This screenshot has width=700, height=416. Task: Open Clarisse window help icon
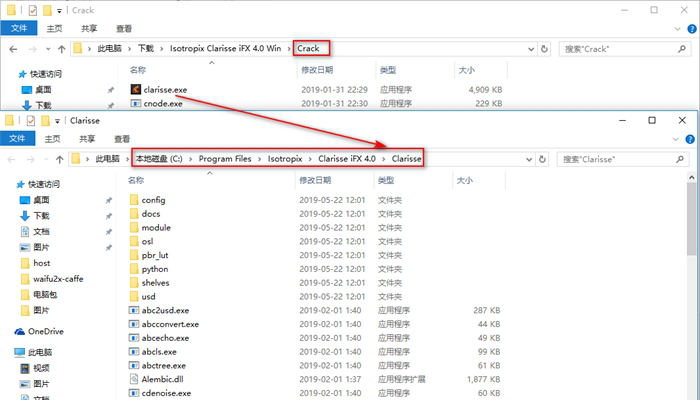[x=690, y=139]
